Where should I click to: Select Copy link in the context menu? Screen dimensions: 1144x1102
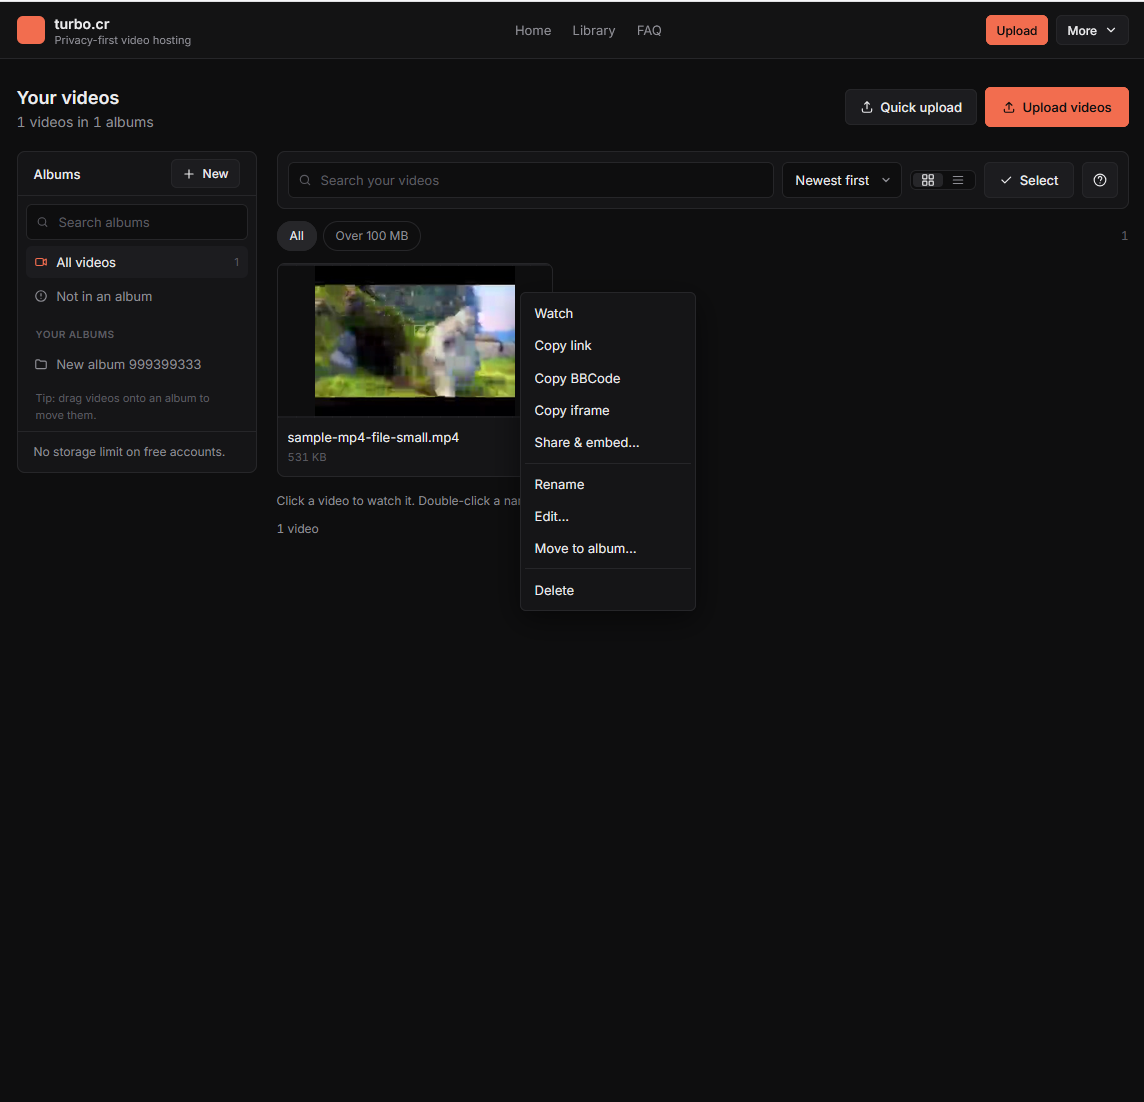pos(607,346)
